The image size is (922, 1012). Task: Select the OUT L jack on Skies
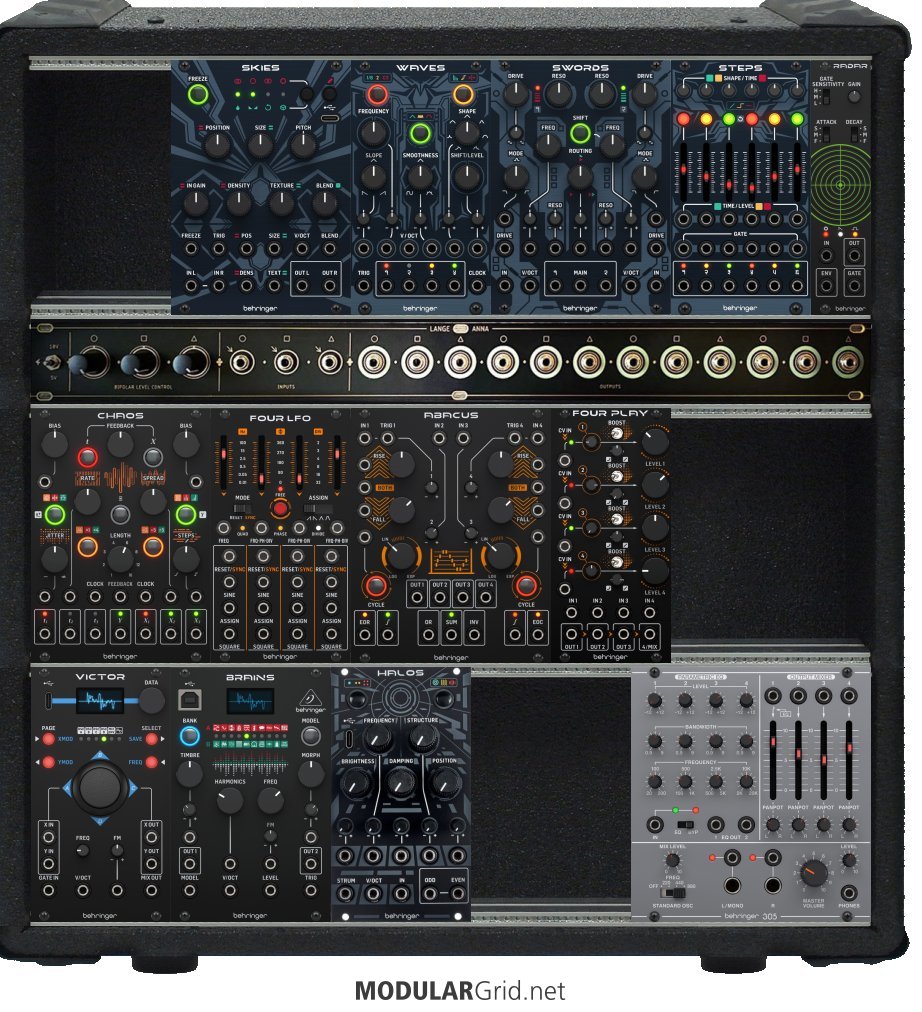(x=302, y=286)
